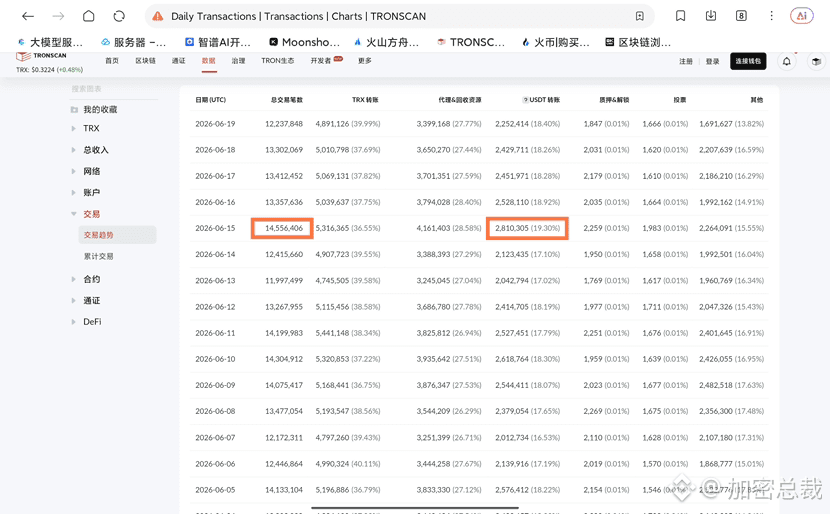Image resolution: width=830 pixels, height=514 pixels.
Task: Select 交易趋势 in the sidebar
Action: click(x=118, y=235)
